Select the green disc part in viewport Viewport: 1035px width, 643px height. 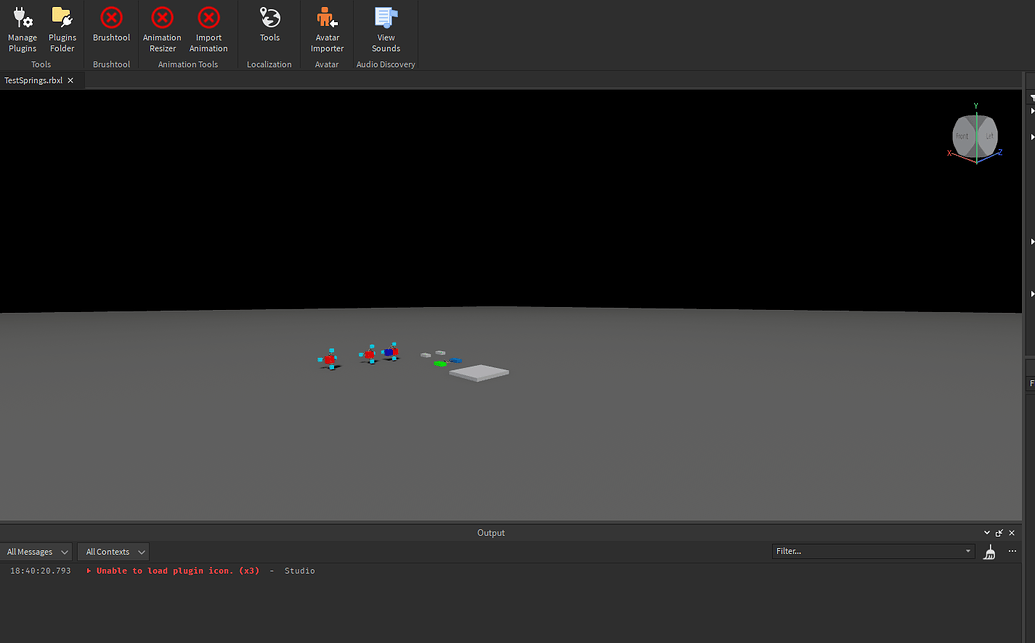[x=440, y=364]
